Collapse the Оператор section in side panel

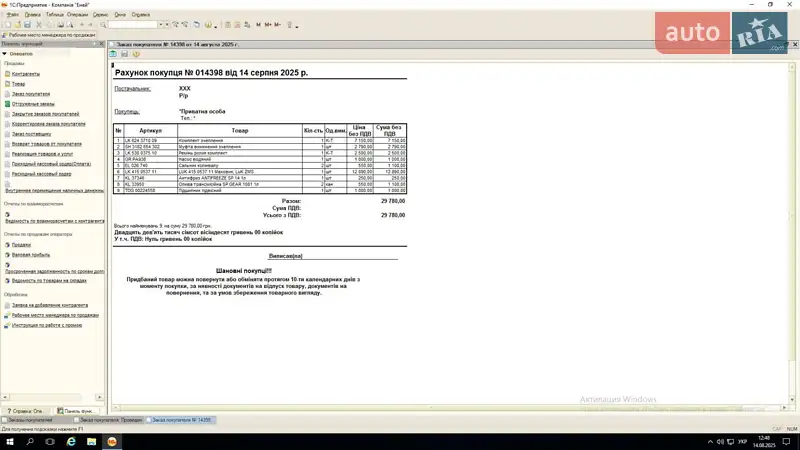(6, 53)
